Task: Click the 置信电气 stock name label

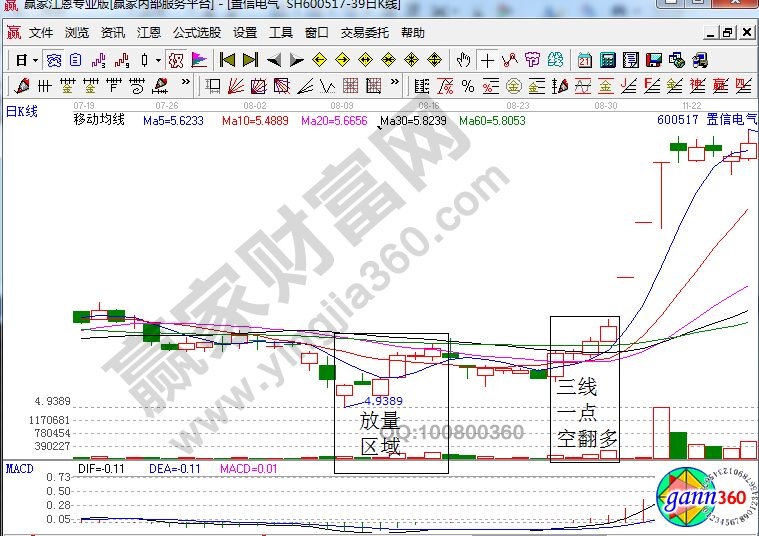Action: point(725,119)
